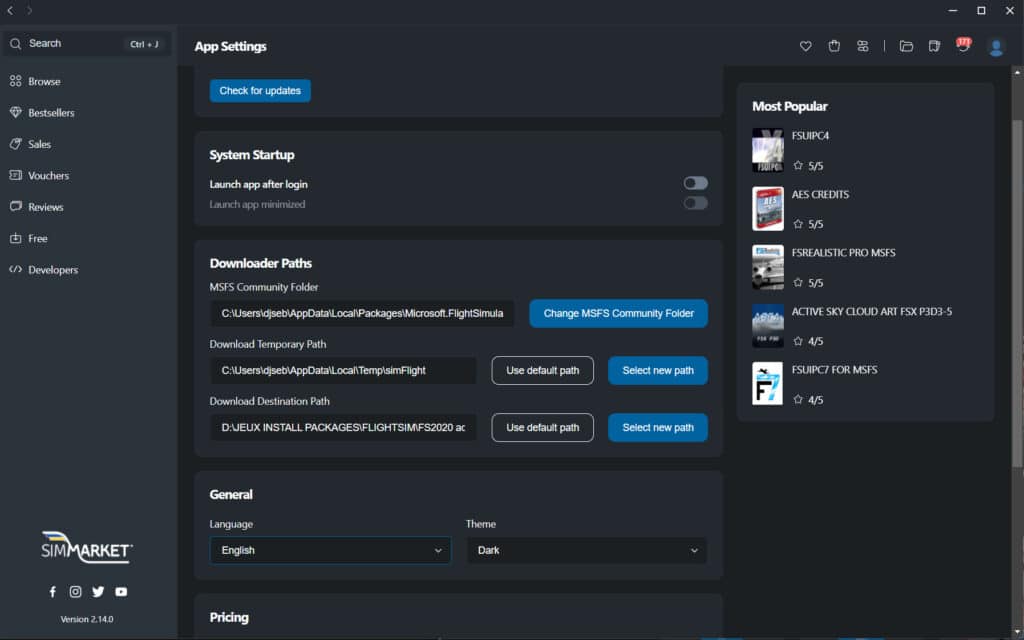Click the downloads folder icon in header

click(906, 46)
